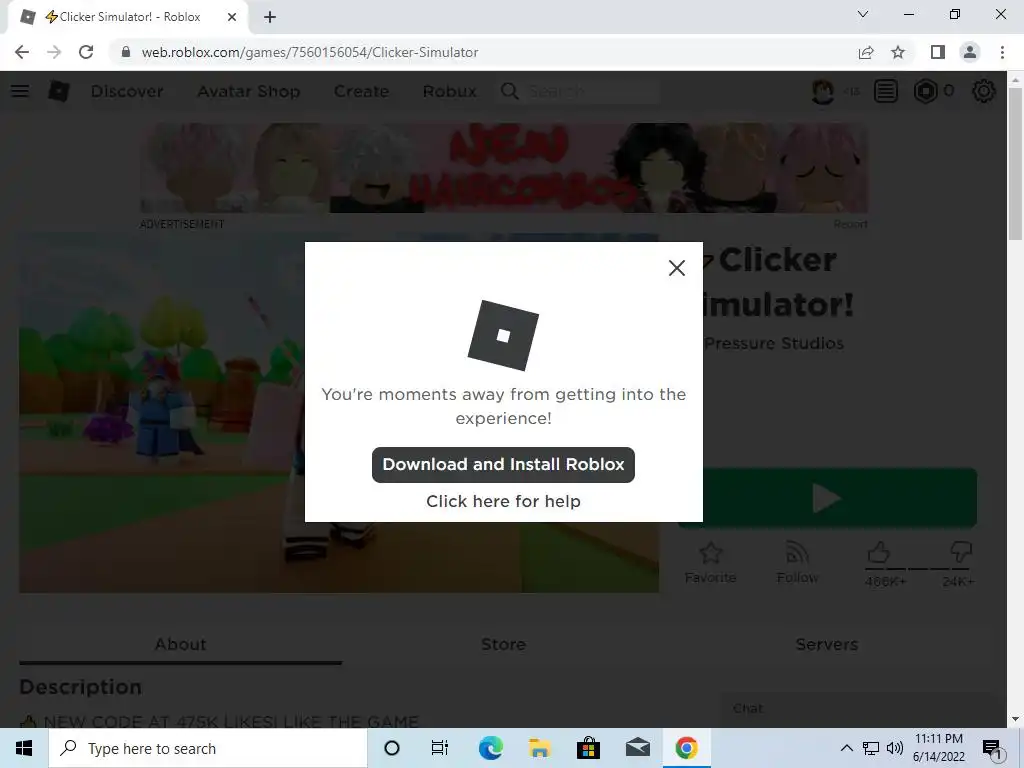Like the game with thumbs up
This screenshot has width=1024, height=768.
click(x=878, y=552)
